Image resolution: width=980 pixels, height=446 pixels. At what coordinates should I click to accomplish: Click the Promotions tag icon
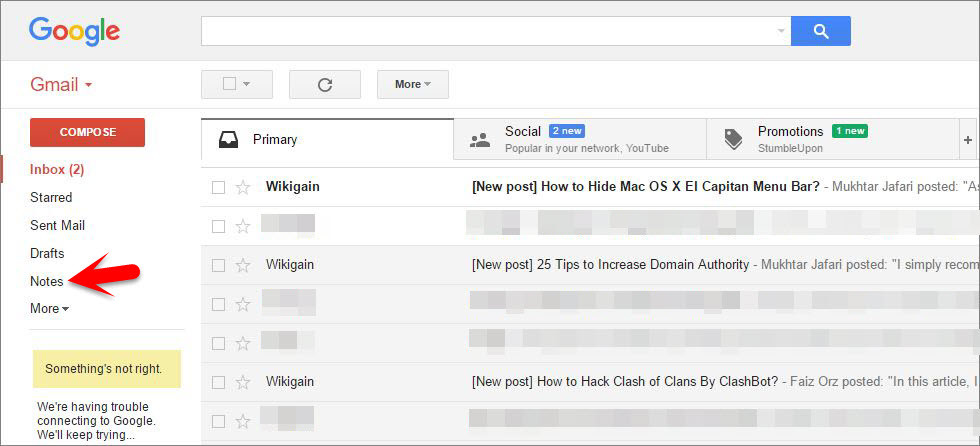(734, 140)
